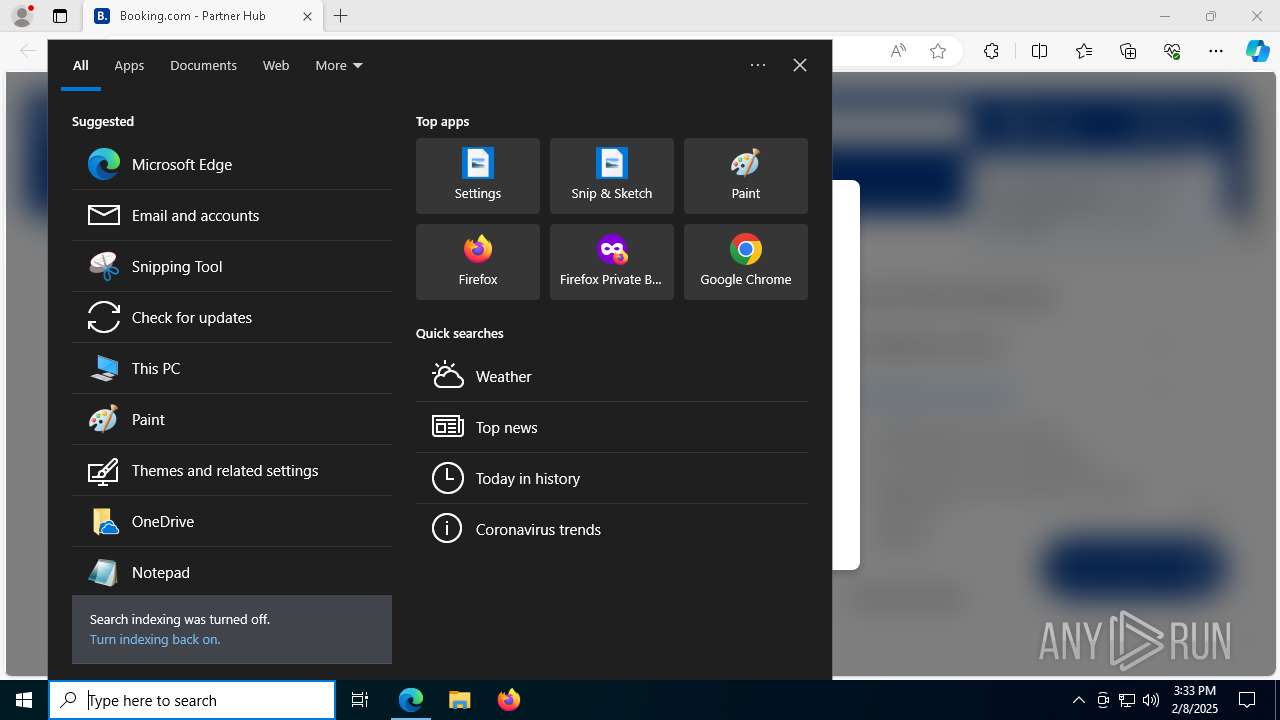Open search panel options ellipsis menu
1280x720 pixels.
point(758,65)
